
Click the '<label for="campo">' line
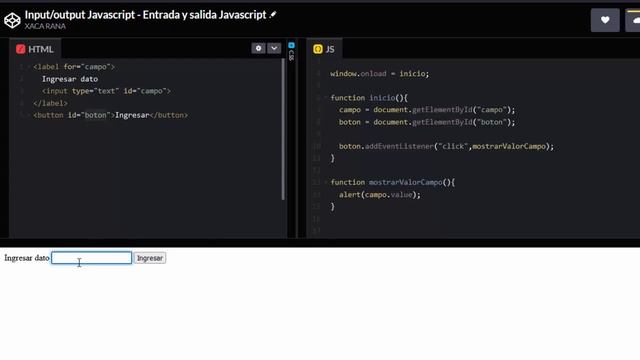tap(74, 67)
